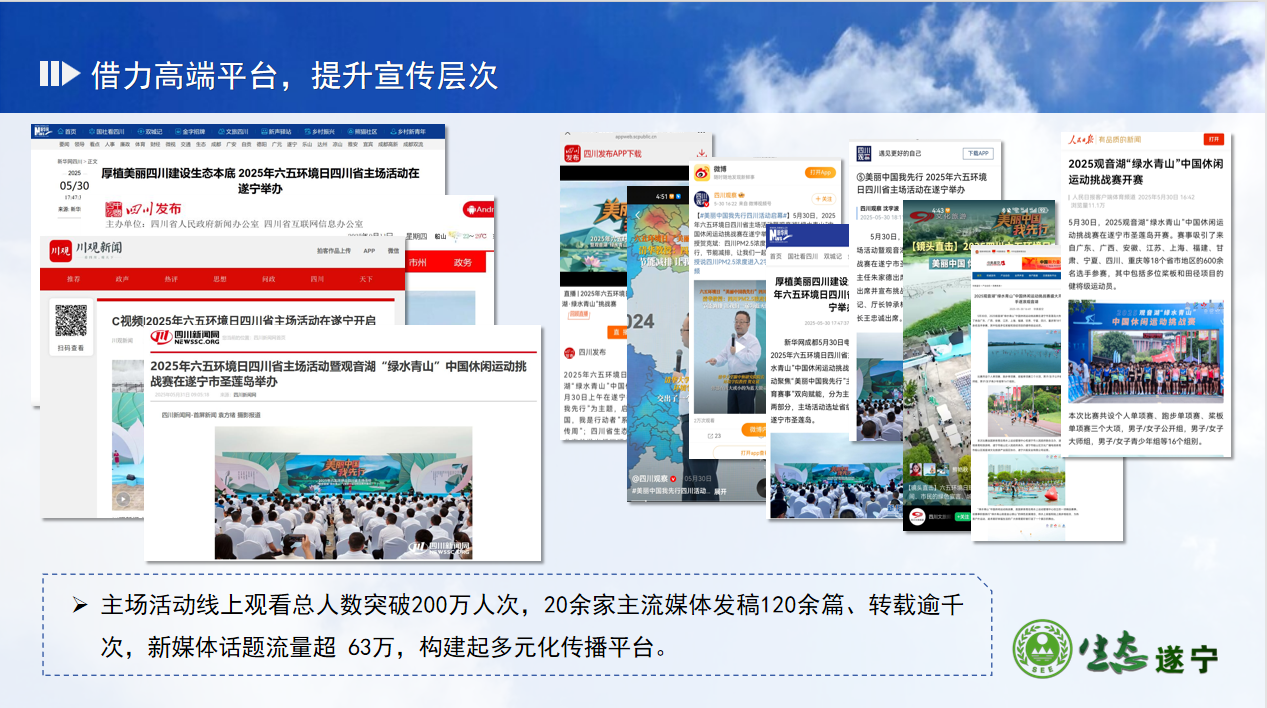Viewport: 1267px width, 708px height.
Task: Click the 川观新闻 red logo icon
Action: pos(62,250)
